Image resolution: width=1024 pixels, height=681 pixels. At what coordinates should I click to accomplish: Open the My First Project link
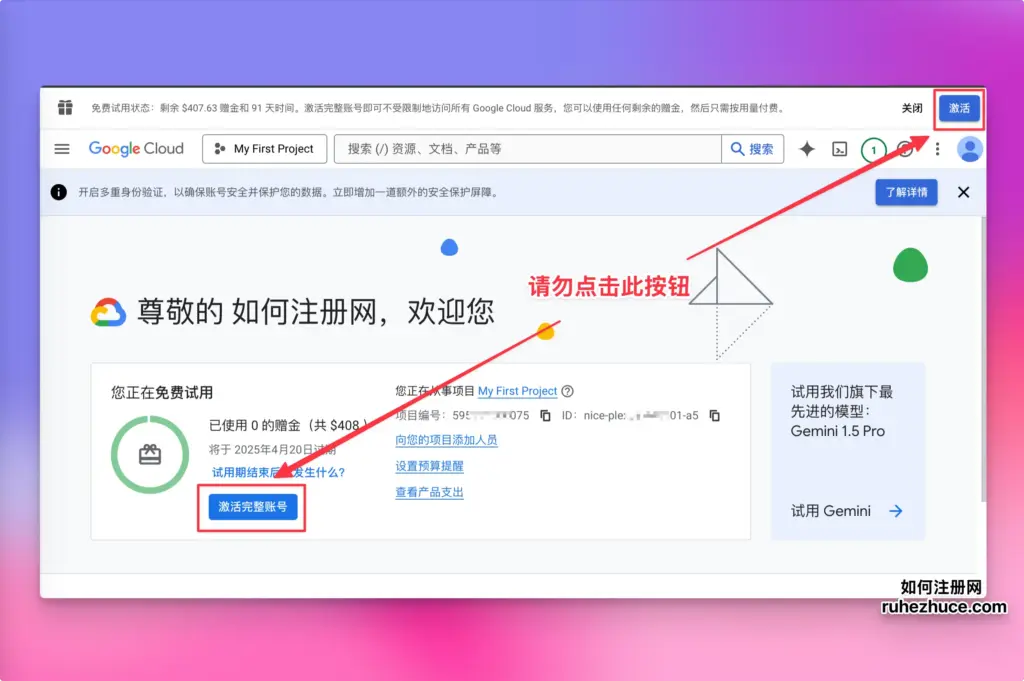click(517, 391)
